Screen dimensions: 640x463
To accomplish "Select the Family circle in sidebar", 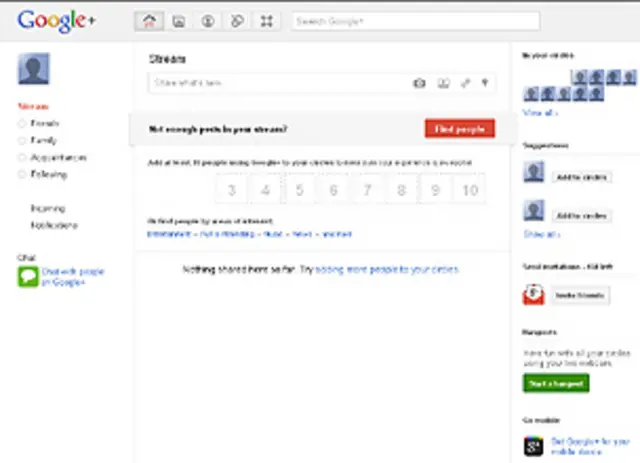I will click(x=43, y=140).
